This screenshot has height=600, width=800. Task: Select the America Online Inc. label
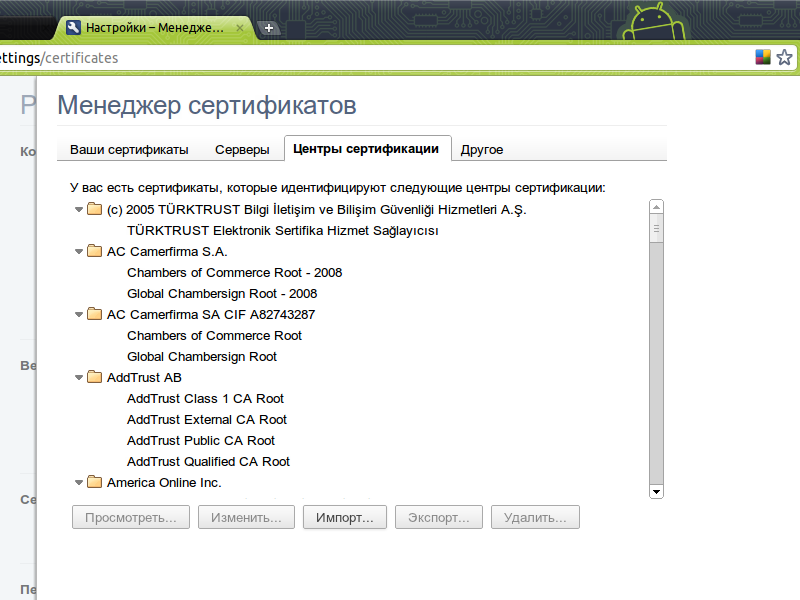point(164,483)
